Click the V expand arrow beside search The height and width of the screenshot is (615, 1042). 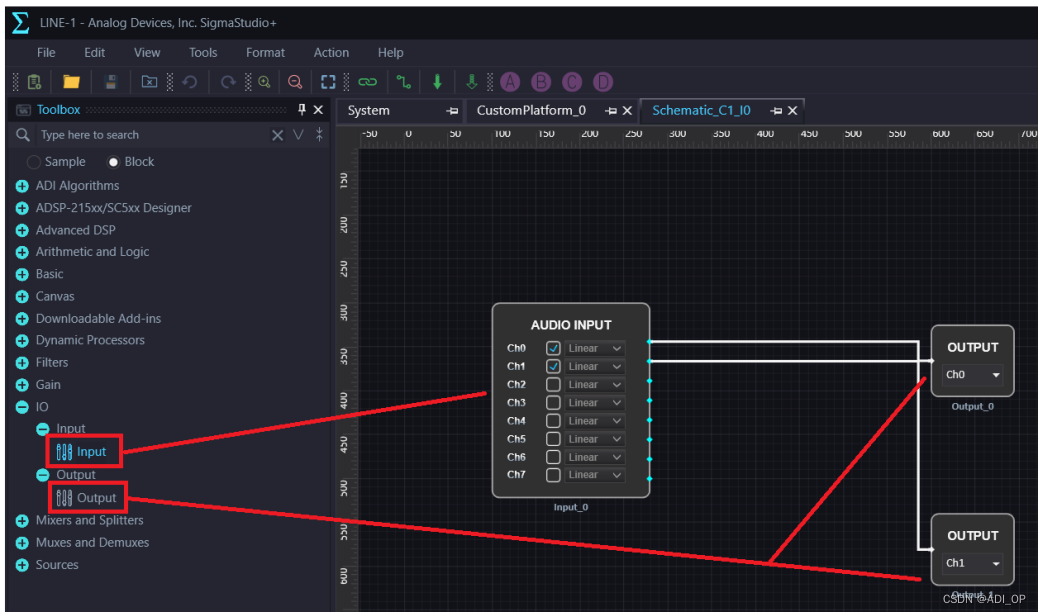tap(298, 135)
